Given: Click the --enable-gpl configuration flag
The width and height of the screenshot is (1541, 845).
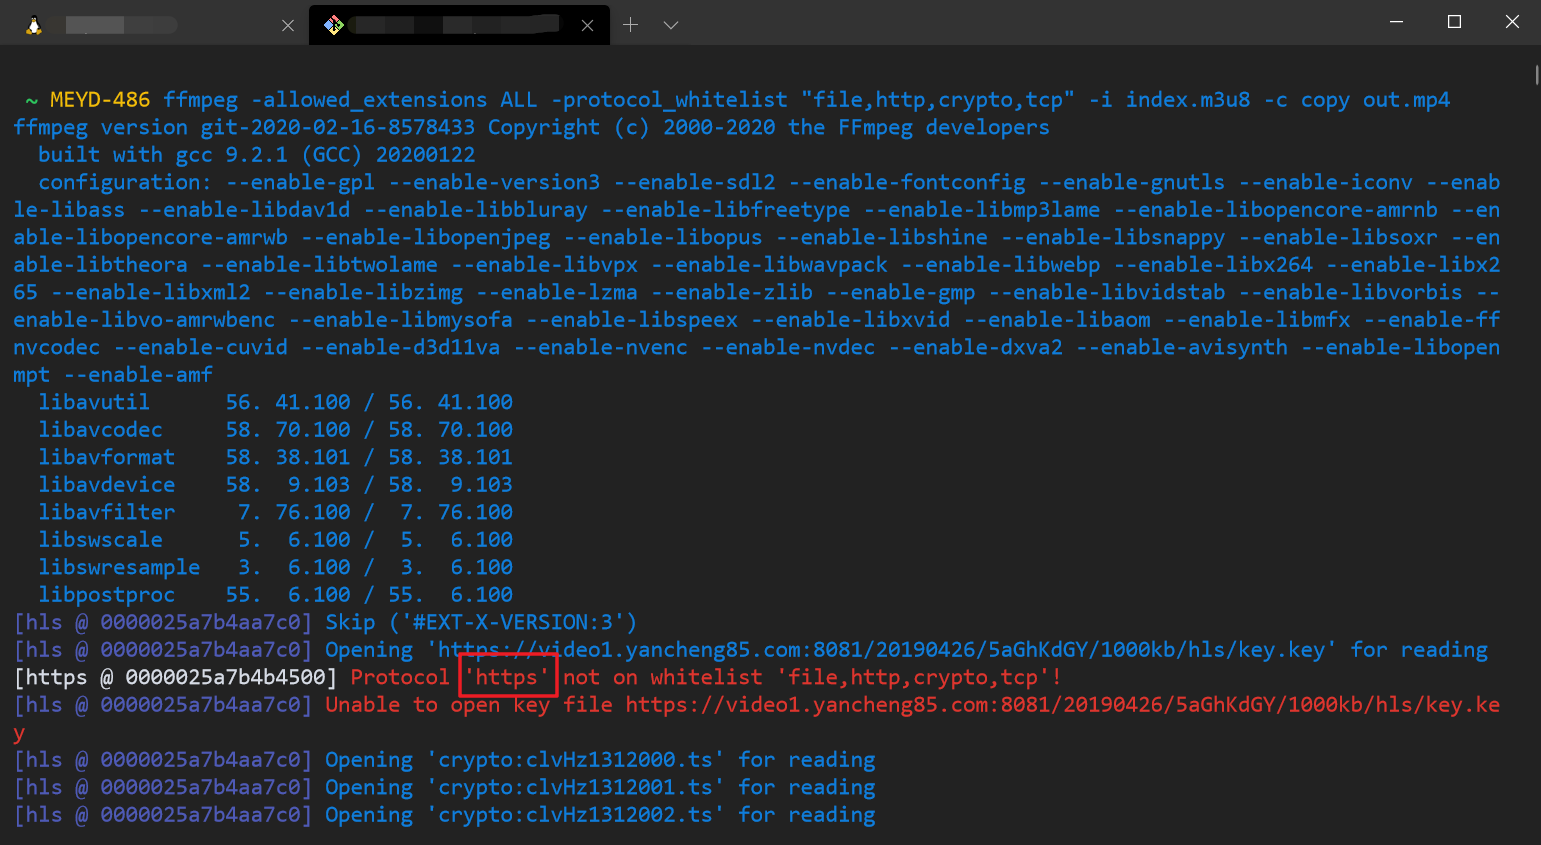Looking at the screenshot, I should [x=300, y=182].
